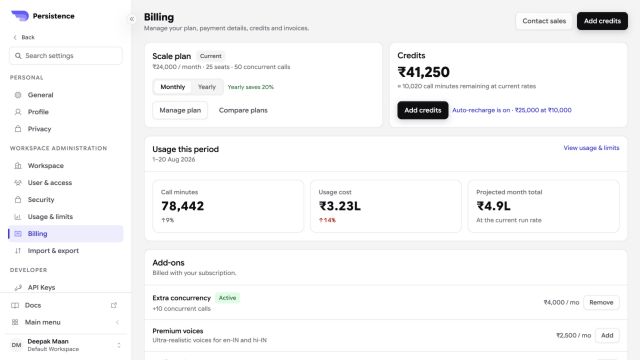Click the ₹4.9L projected total value

[x=493, y=206]
